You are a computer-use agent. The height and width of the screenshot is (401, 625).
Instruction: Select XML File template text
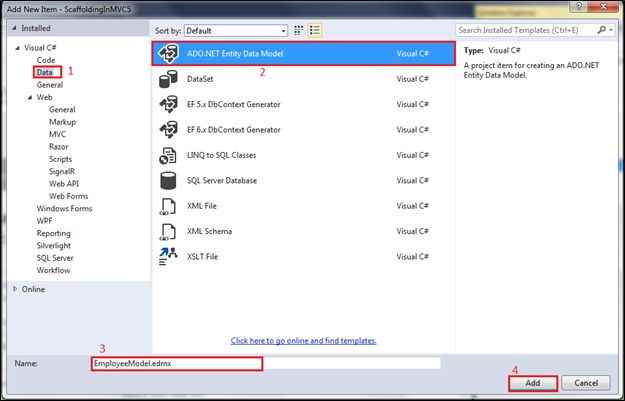click(202, 206)
